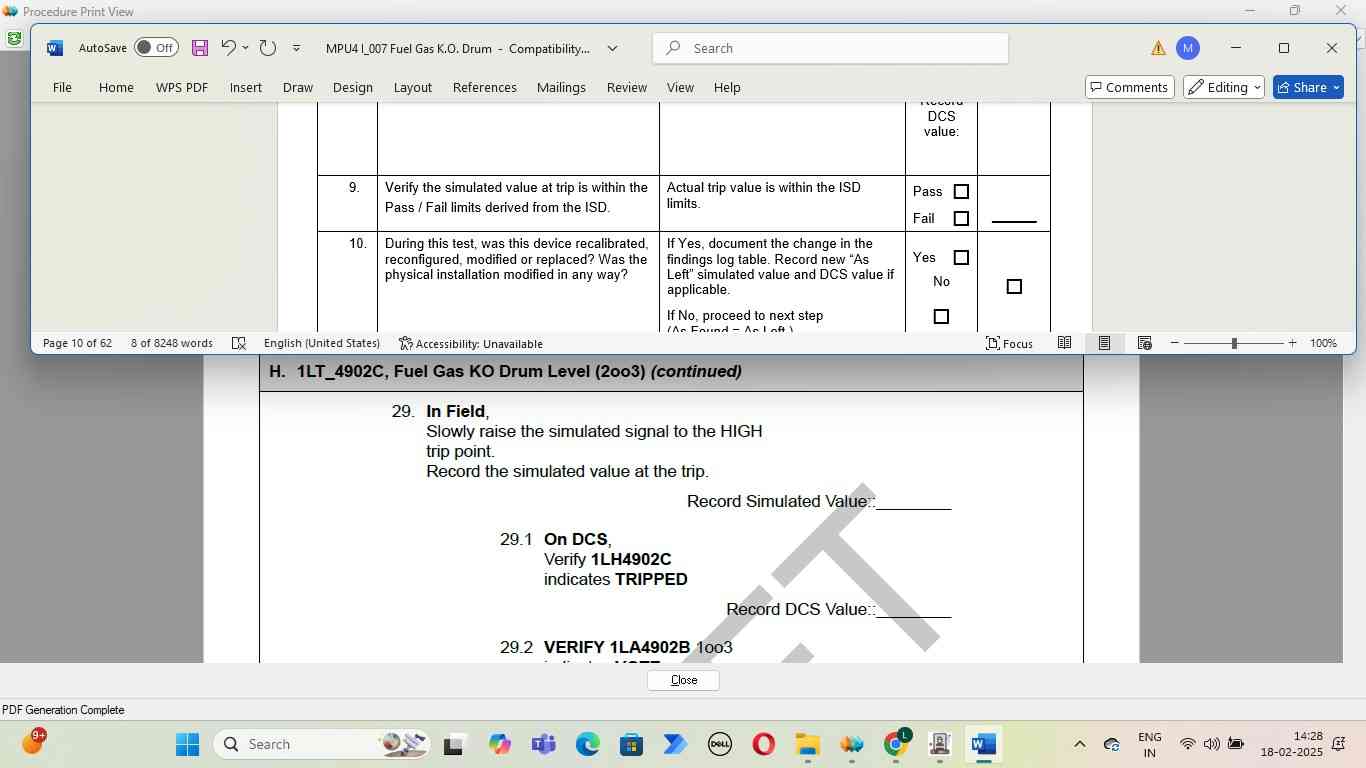Click Close button in Procedure Print View
This screenshot has width=1366, height=768.
(683, 680)
